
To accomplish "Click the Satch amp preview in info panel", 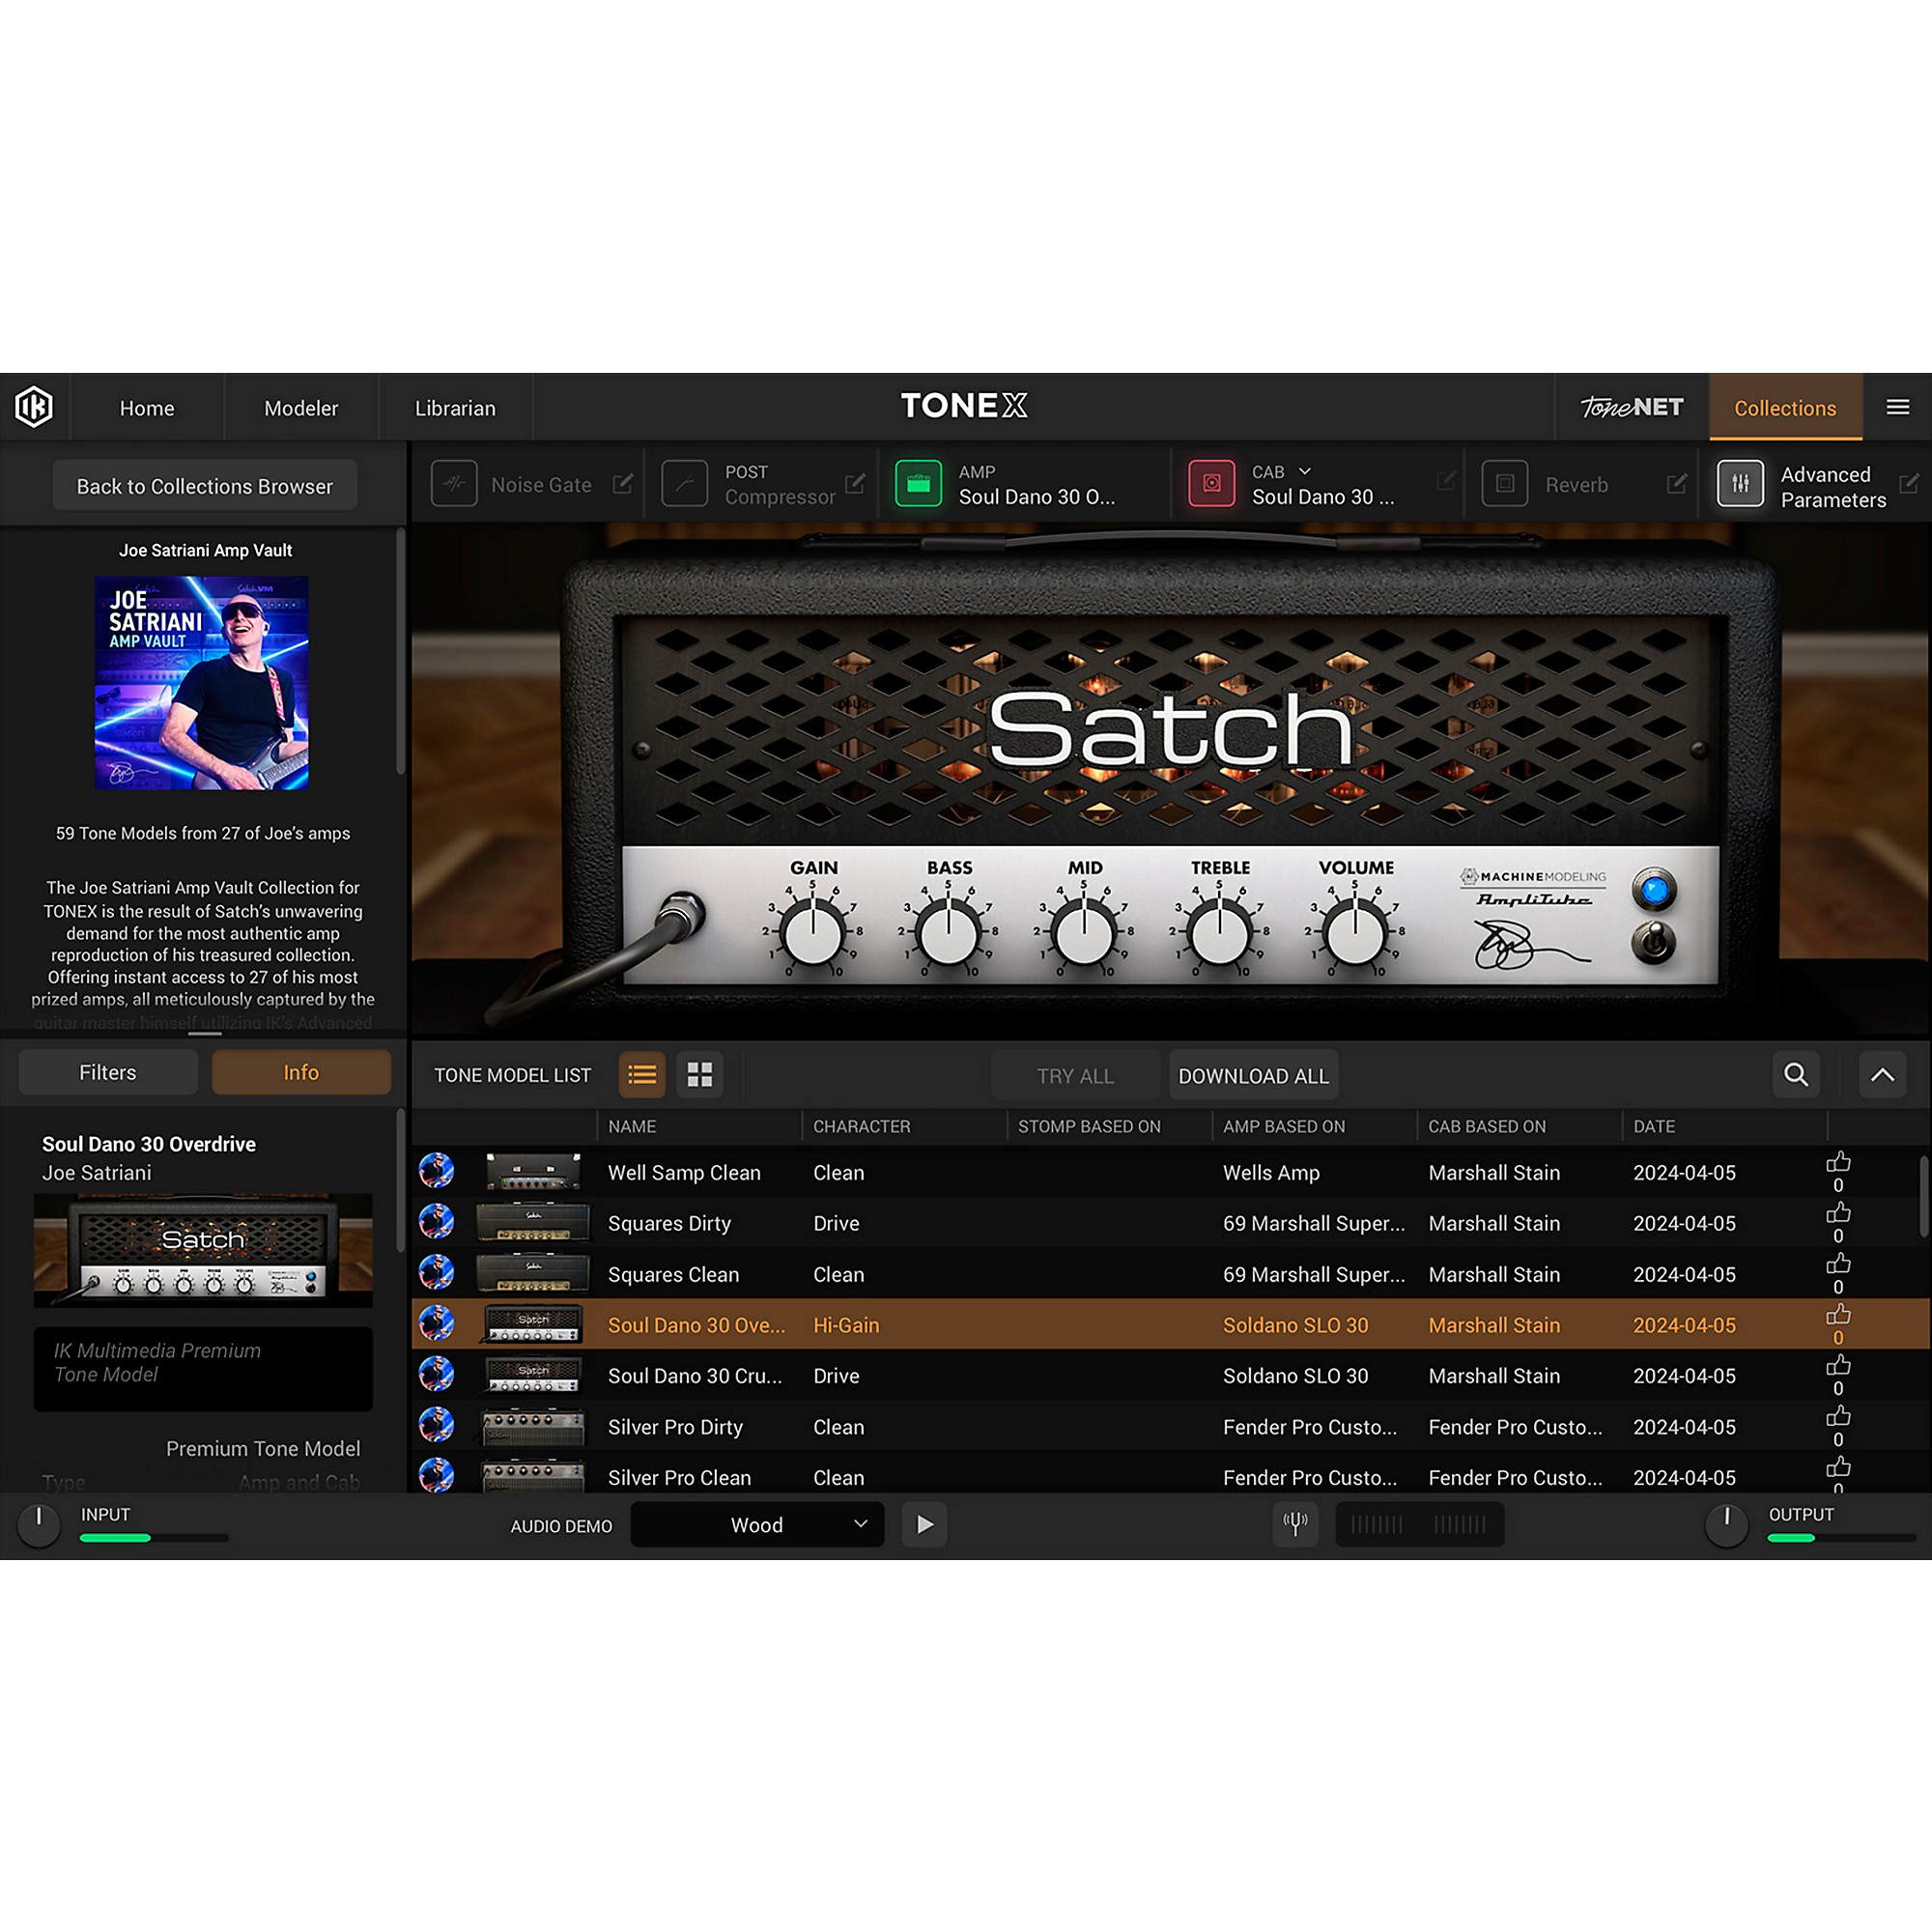I will point(203,1250).
